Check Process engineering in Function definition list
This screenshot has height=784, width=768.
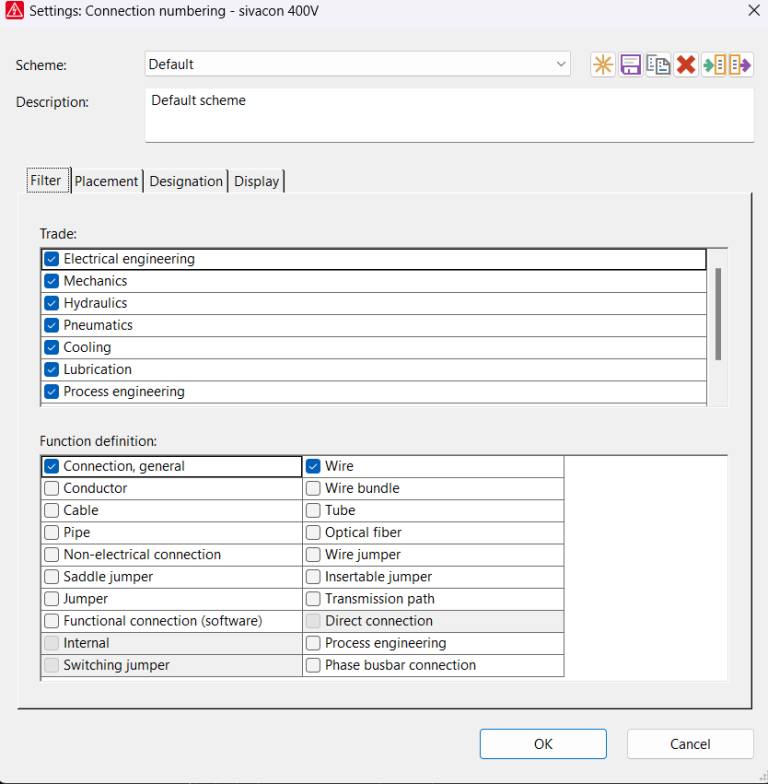click(x=313, y=643)
